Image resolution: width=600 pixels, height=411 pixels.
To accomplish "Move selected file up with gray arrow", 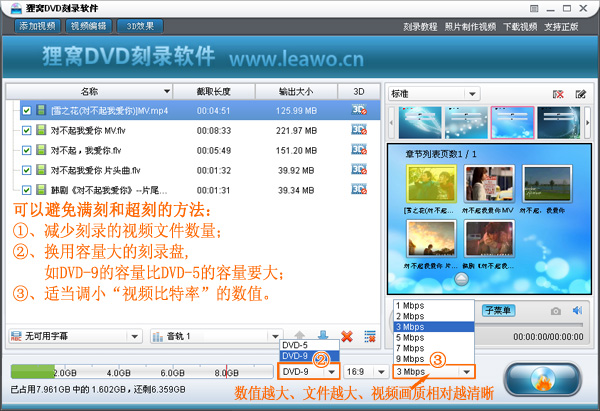I will click(300, 334).
